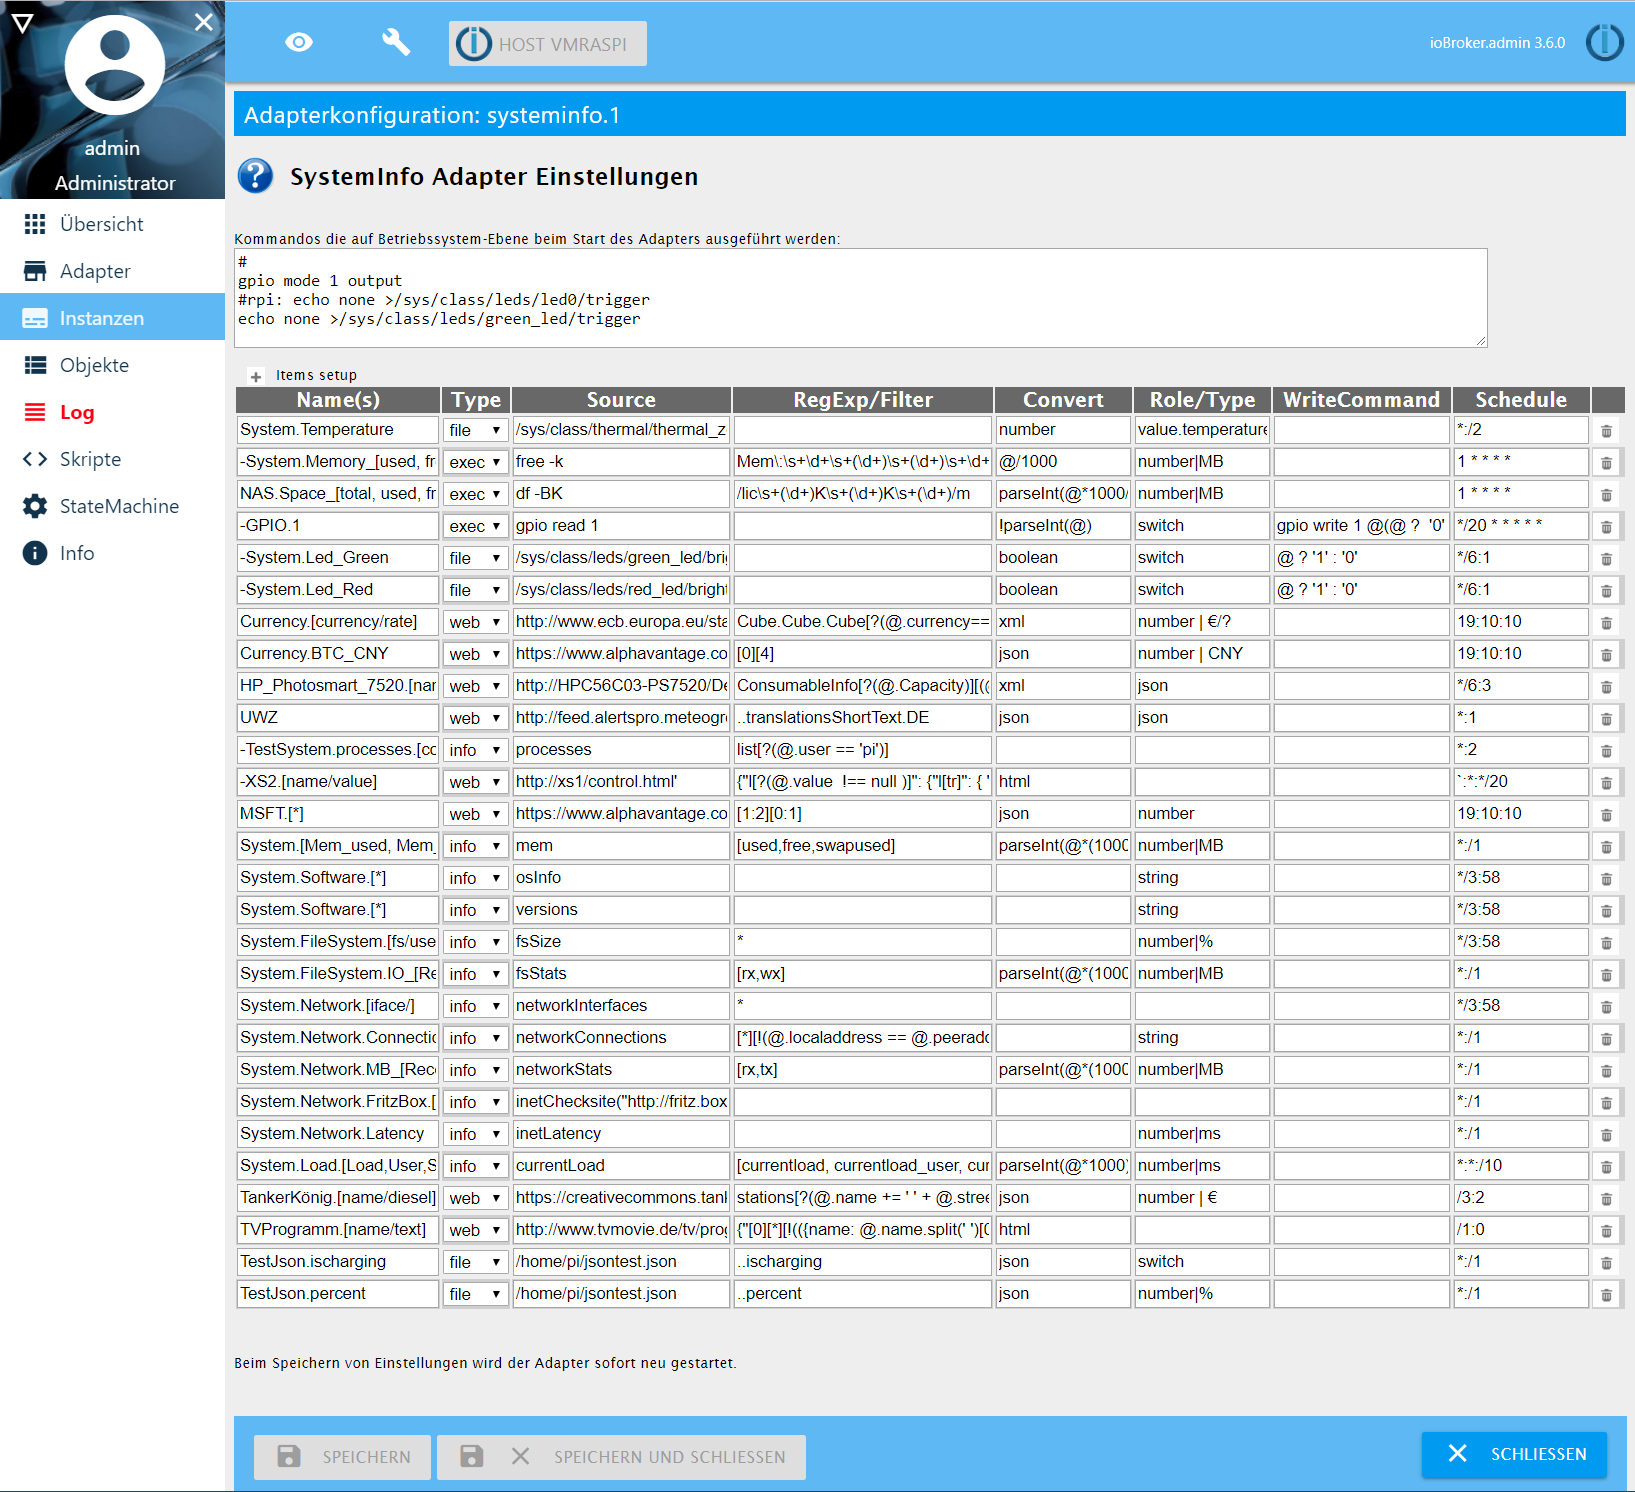Open Type dropdown for -GPIO.1
Image resolution: width=1635 pixels, height=1492 pixels.
pos(476,526)
